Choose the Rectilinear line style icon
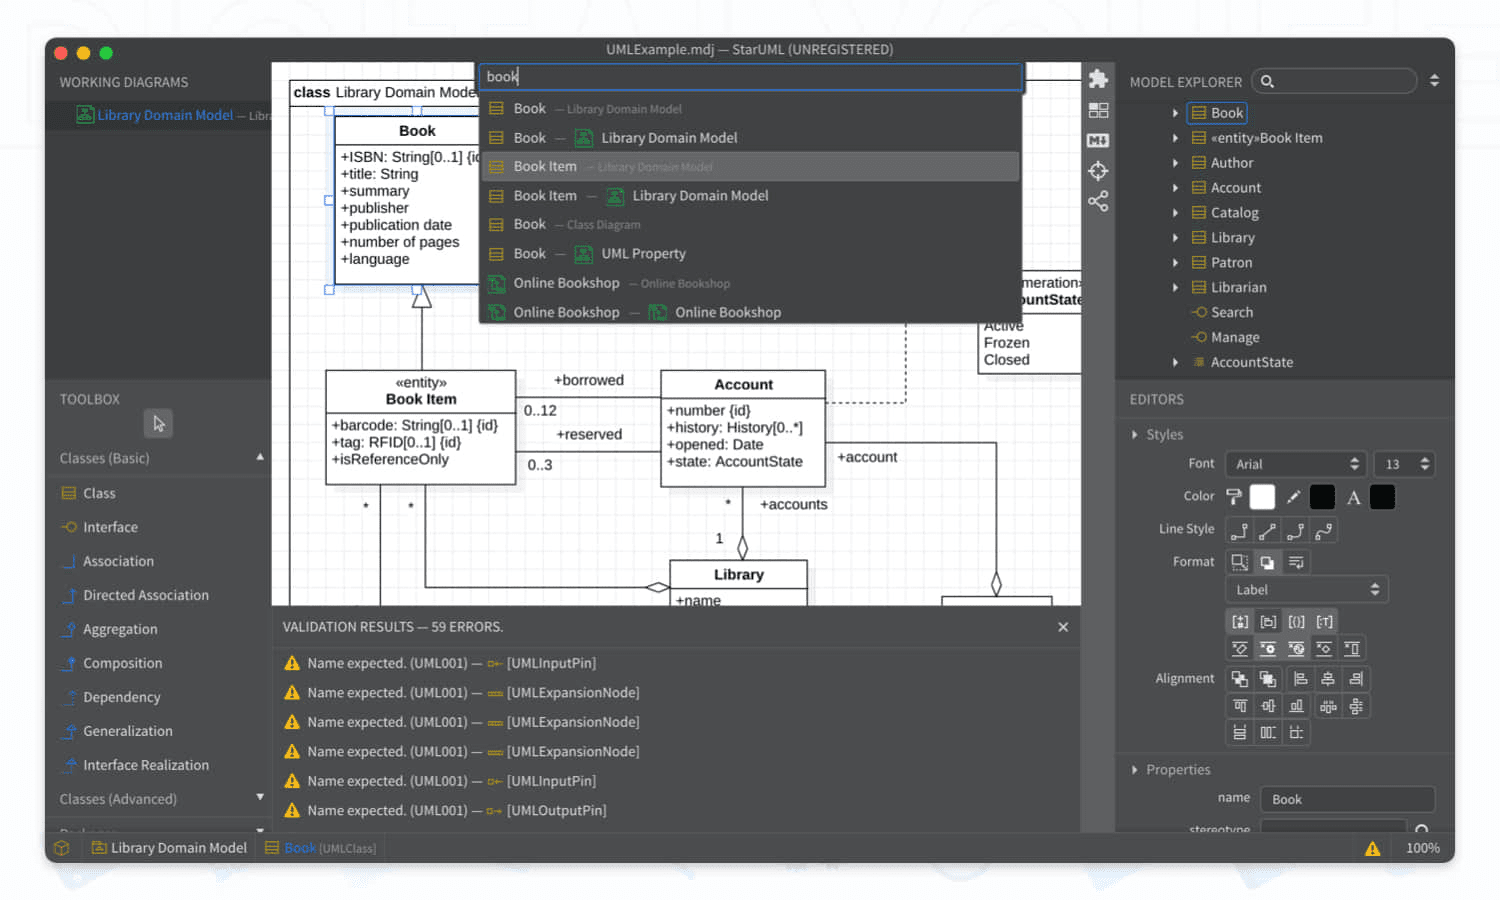The width and height of the screenshot is (1500, 900). point(1239,531)
